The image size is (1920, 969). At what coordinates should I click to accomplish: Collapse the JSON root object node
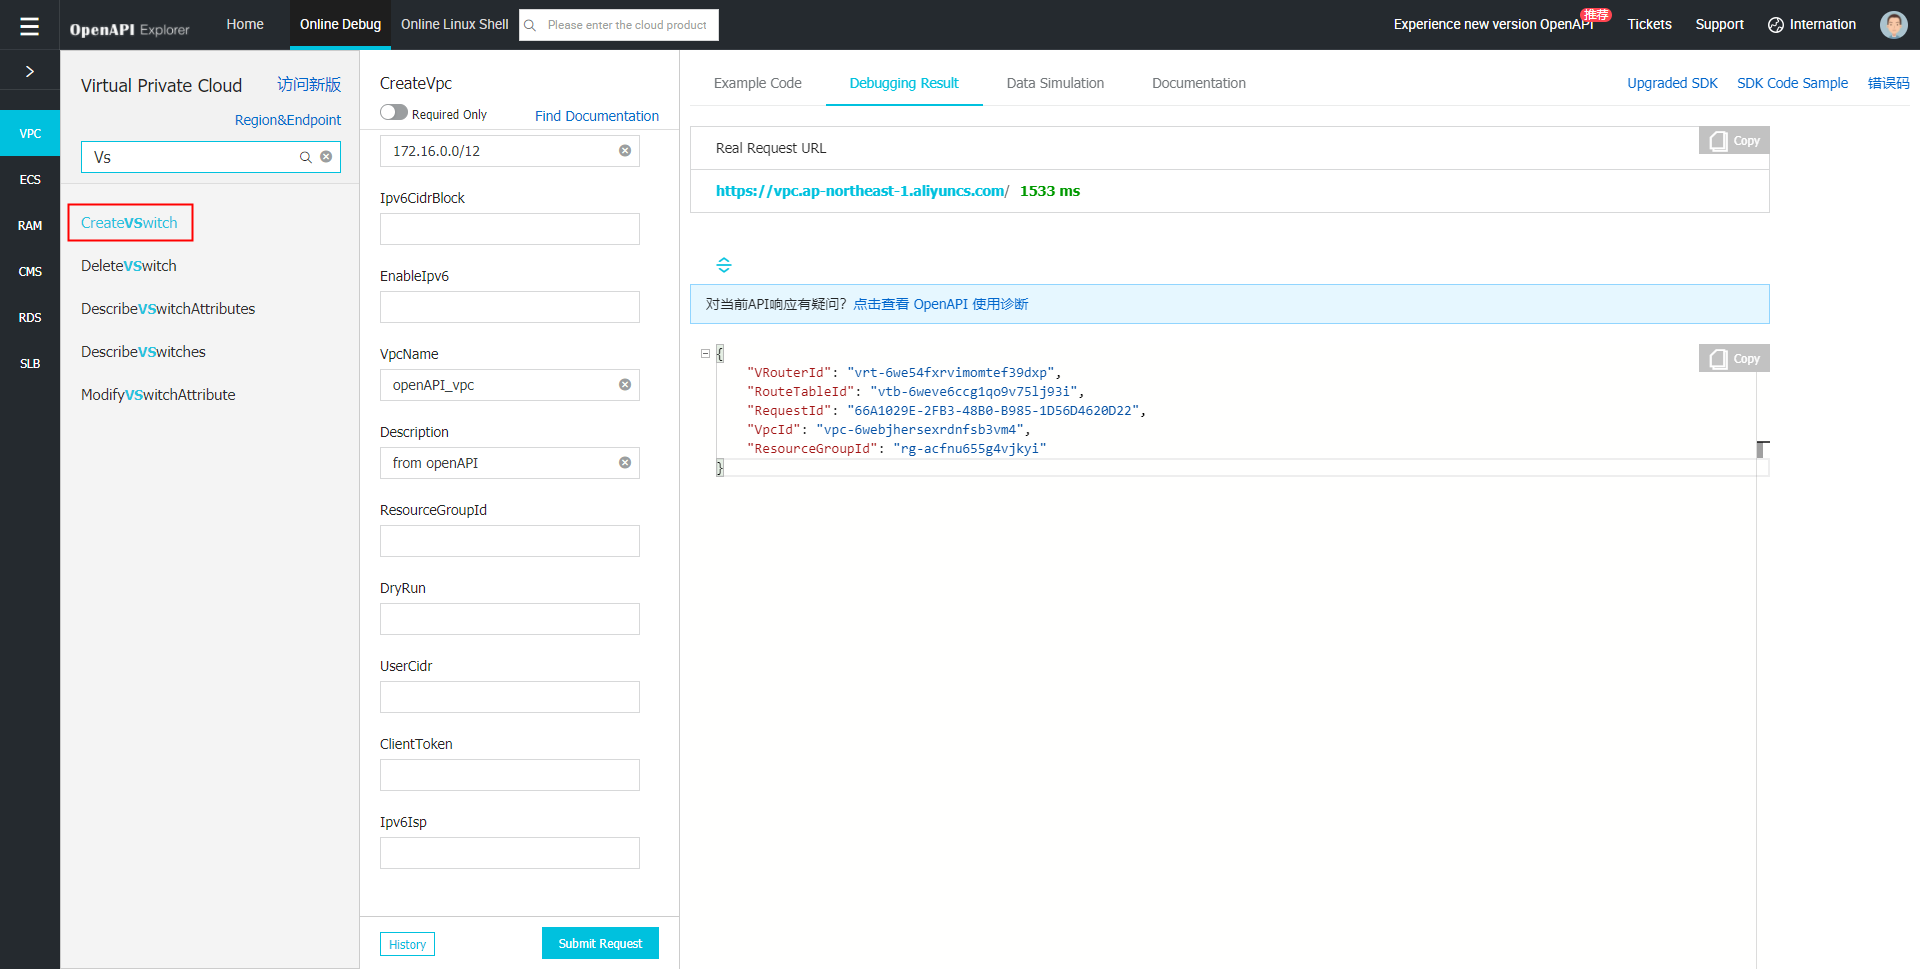(x=705, y=353)
